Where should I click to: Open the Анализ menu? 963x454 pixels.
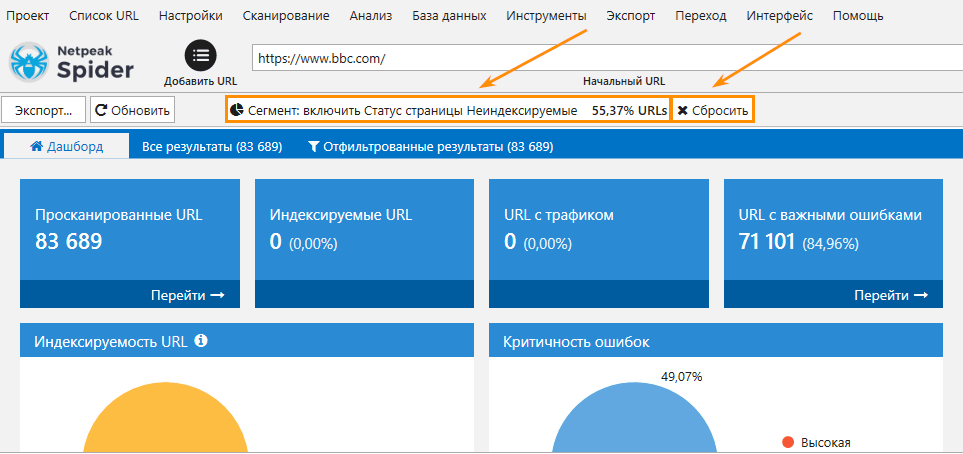370,16
